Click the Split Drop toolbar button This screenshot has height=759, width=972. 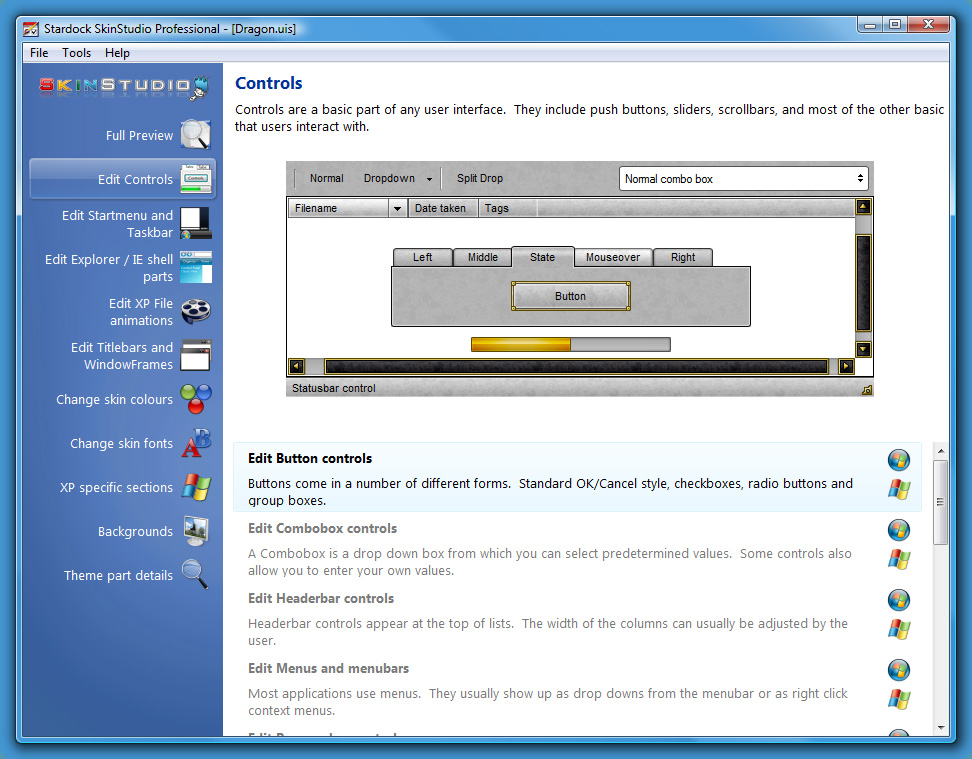click(x=480, y=178)
